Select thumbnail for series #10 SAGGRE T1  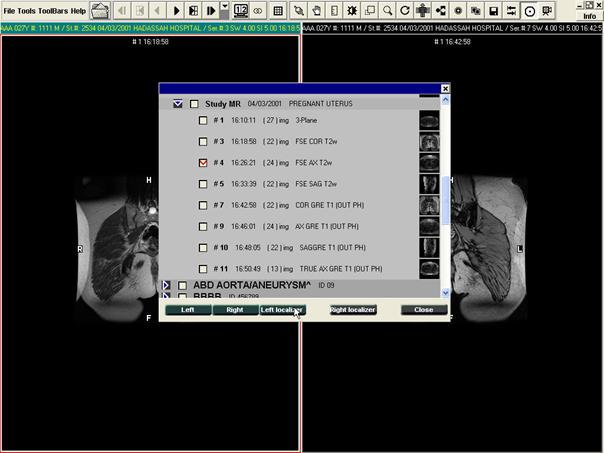[x=429, y=248]
